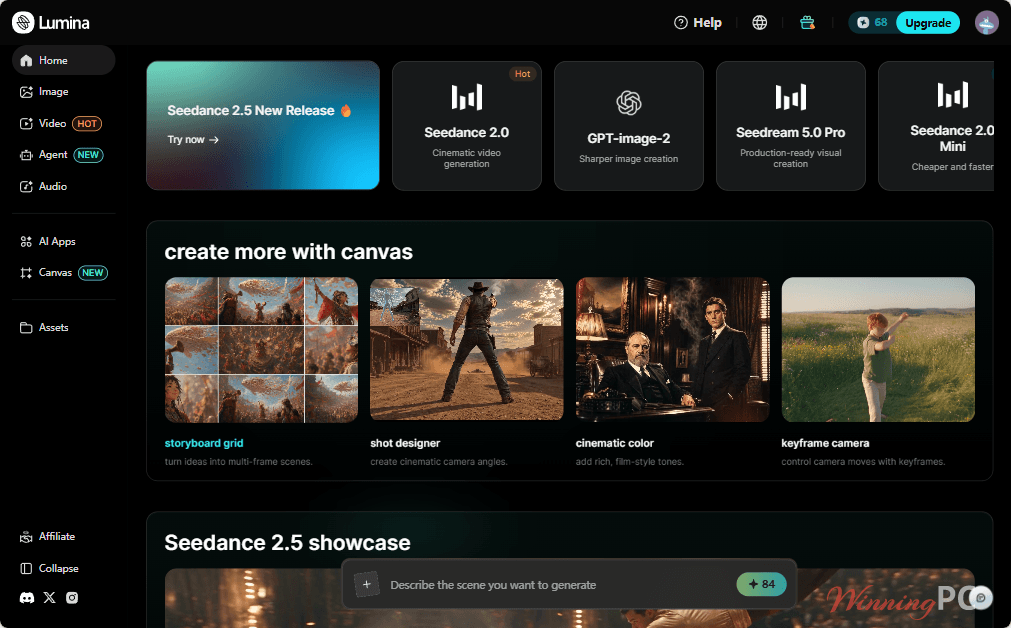Viewport: 1011px width, 628px height.
Task: Click the Upgrade button
Action: pyautogui.click(x=928, y=23)
